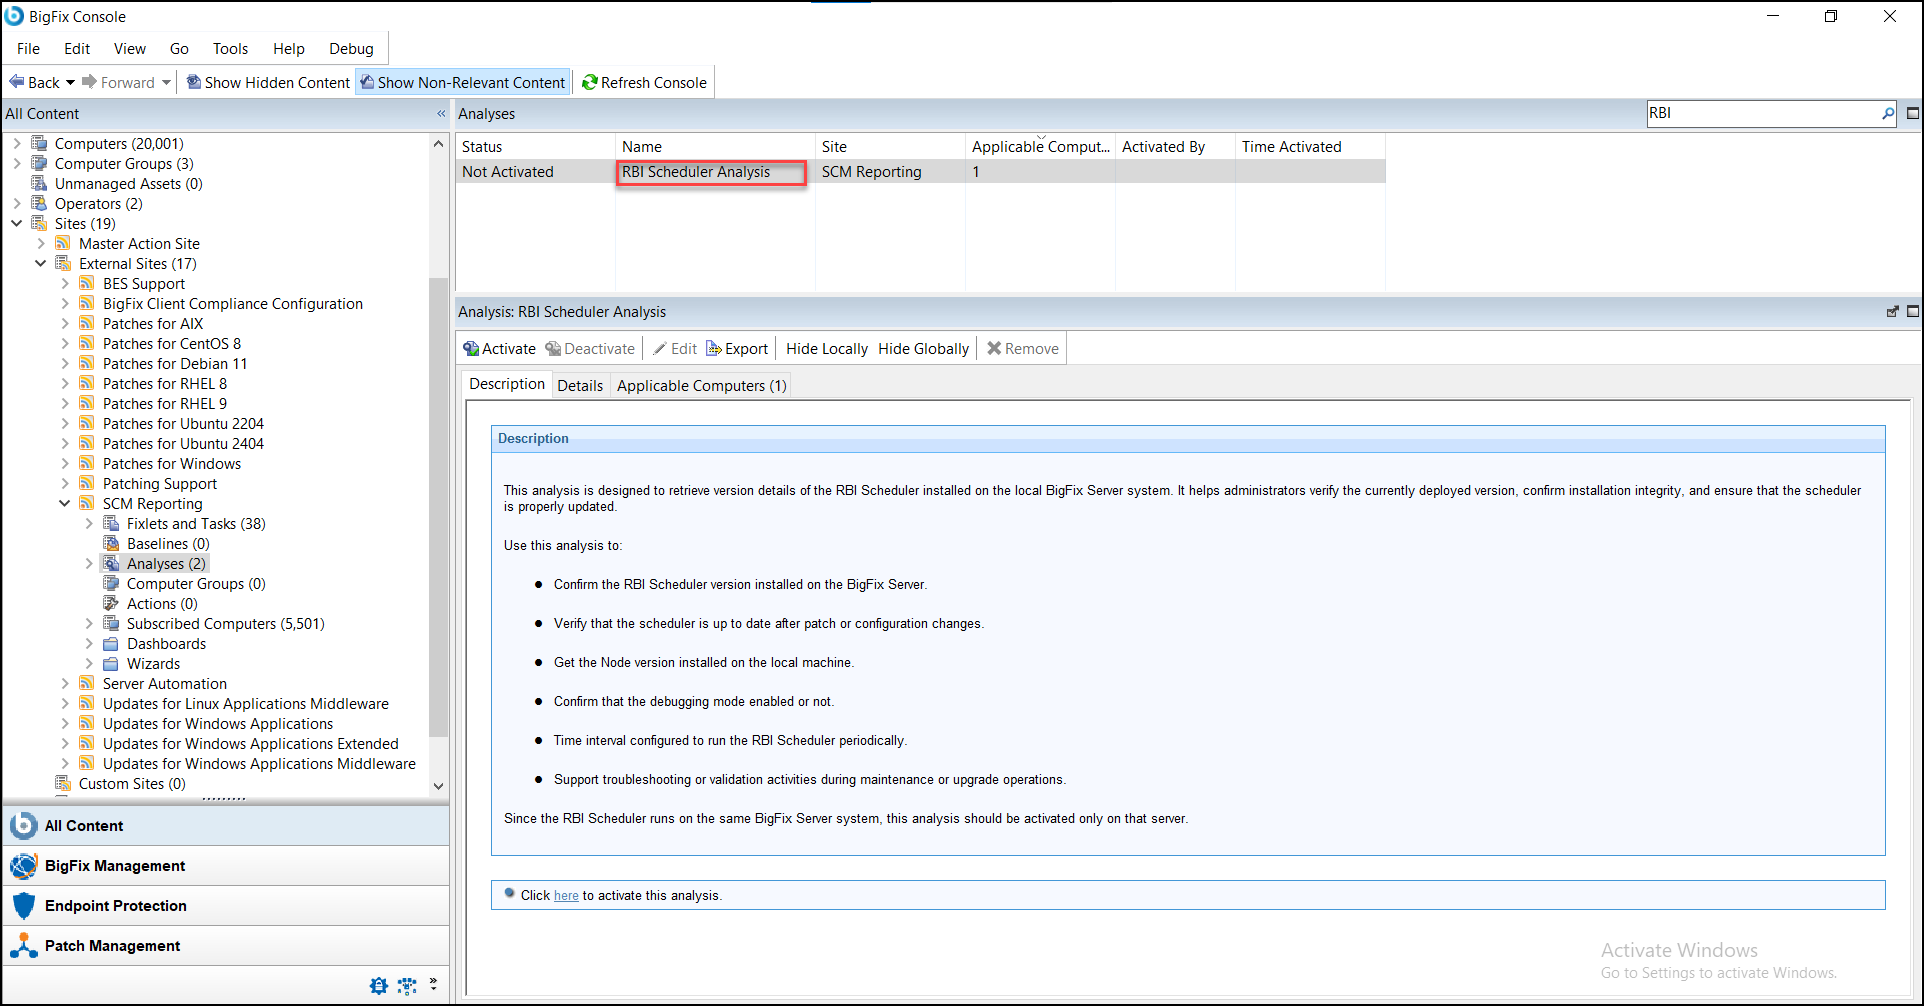Activate the RBI Scheduler Analysis

tap(499, 348)
